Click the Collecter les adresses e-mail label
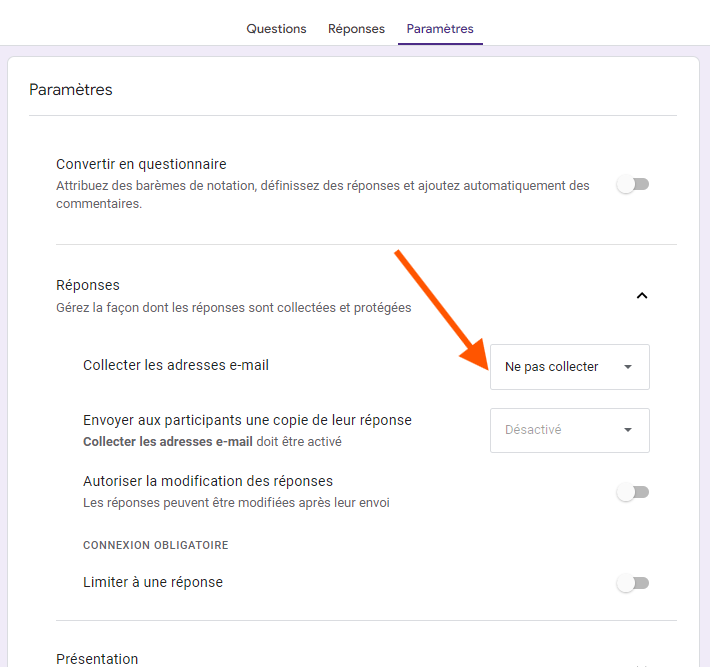 point(176,365)
